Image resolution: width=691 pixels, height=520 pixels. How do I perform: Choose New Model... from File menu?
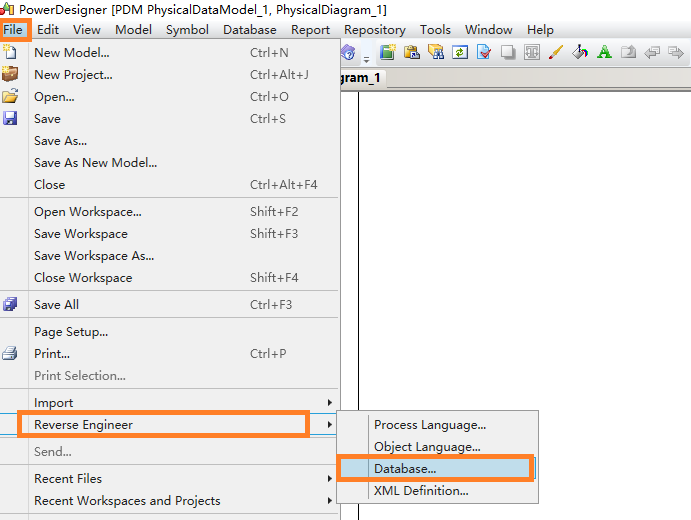169,52
